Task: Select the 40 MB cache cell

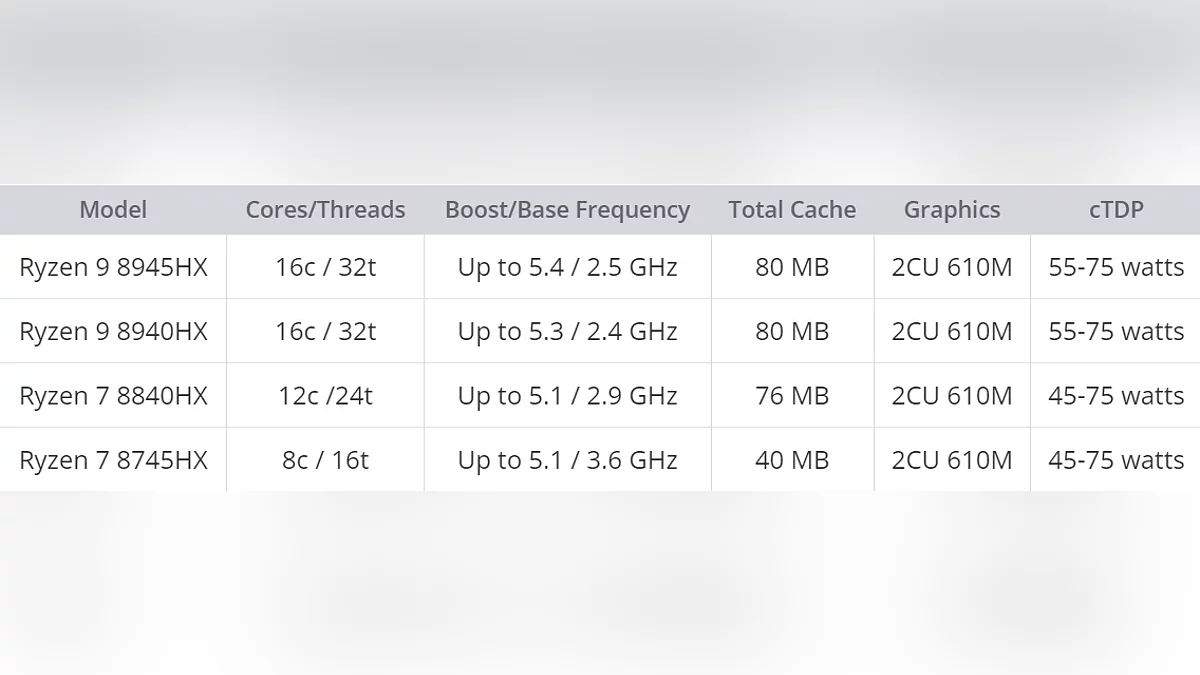Action: tap(792, 460)
